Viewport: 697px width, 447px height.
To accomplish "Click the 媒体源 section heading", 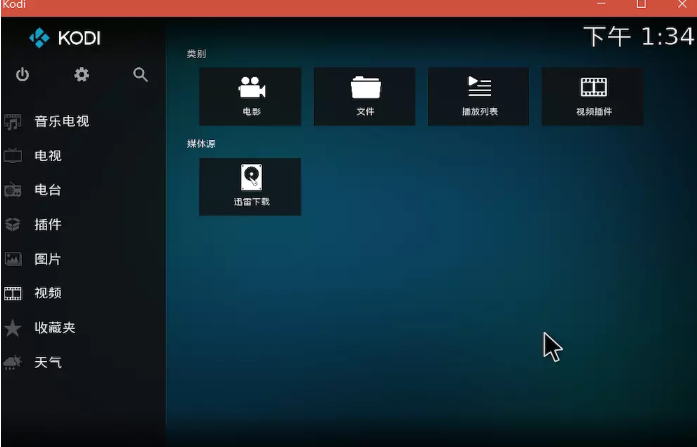I will pyautogui.click(x=201, y=144).
